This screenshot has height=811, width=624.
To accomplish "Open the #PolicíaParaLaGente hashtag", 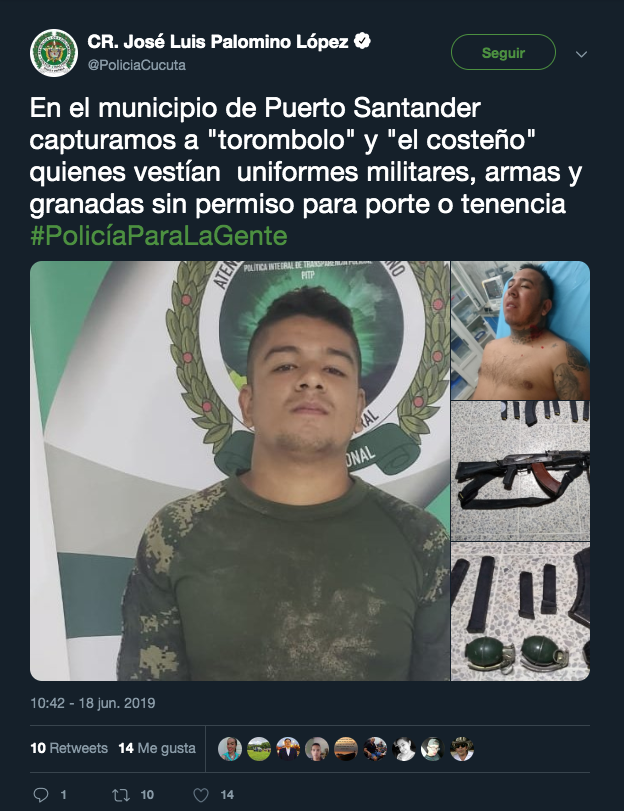I will [159, 236].
